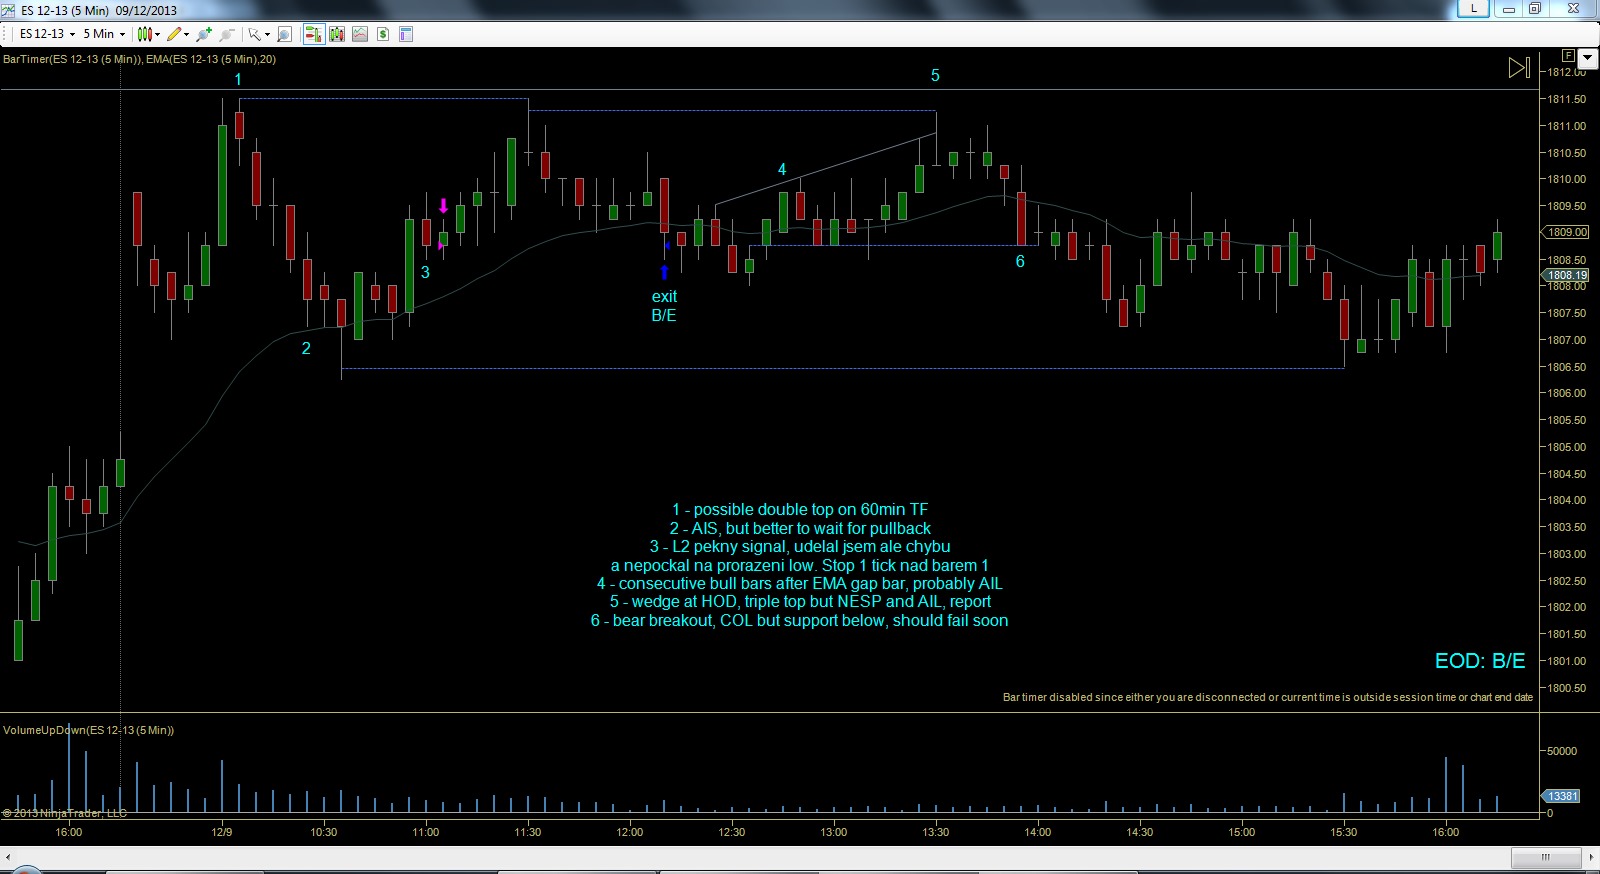
Task: Click the 12/9 date label on time axis
Action: pyautogui.click(x=222, y=832)
